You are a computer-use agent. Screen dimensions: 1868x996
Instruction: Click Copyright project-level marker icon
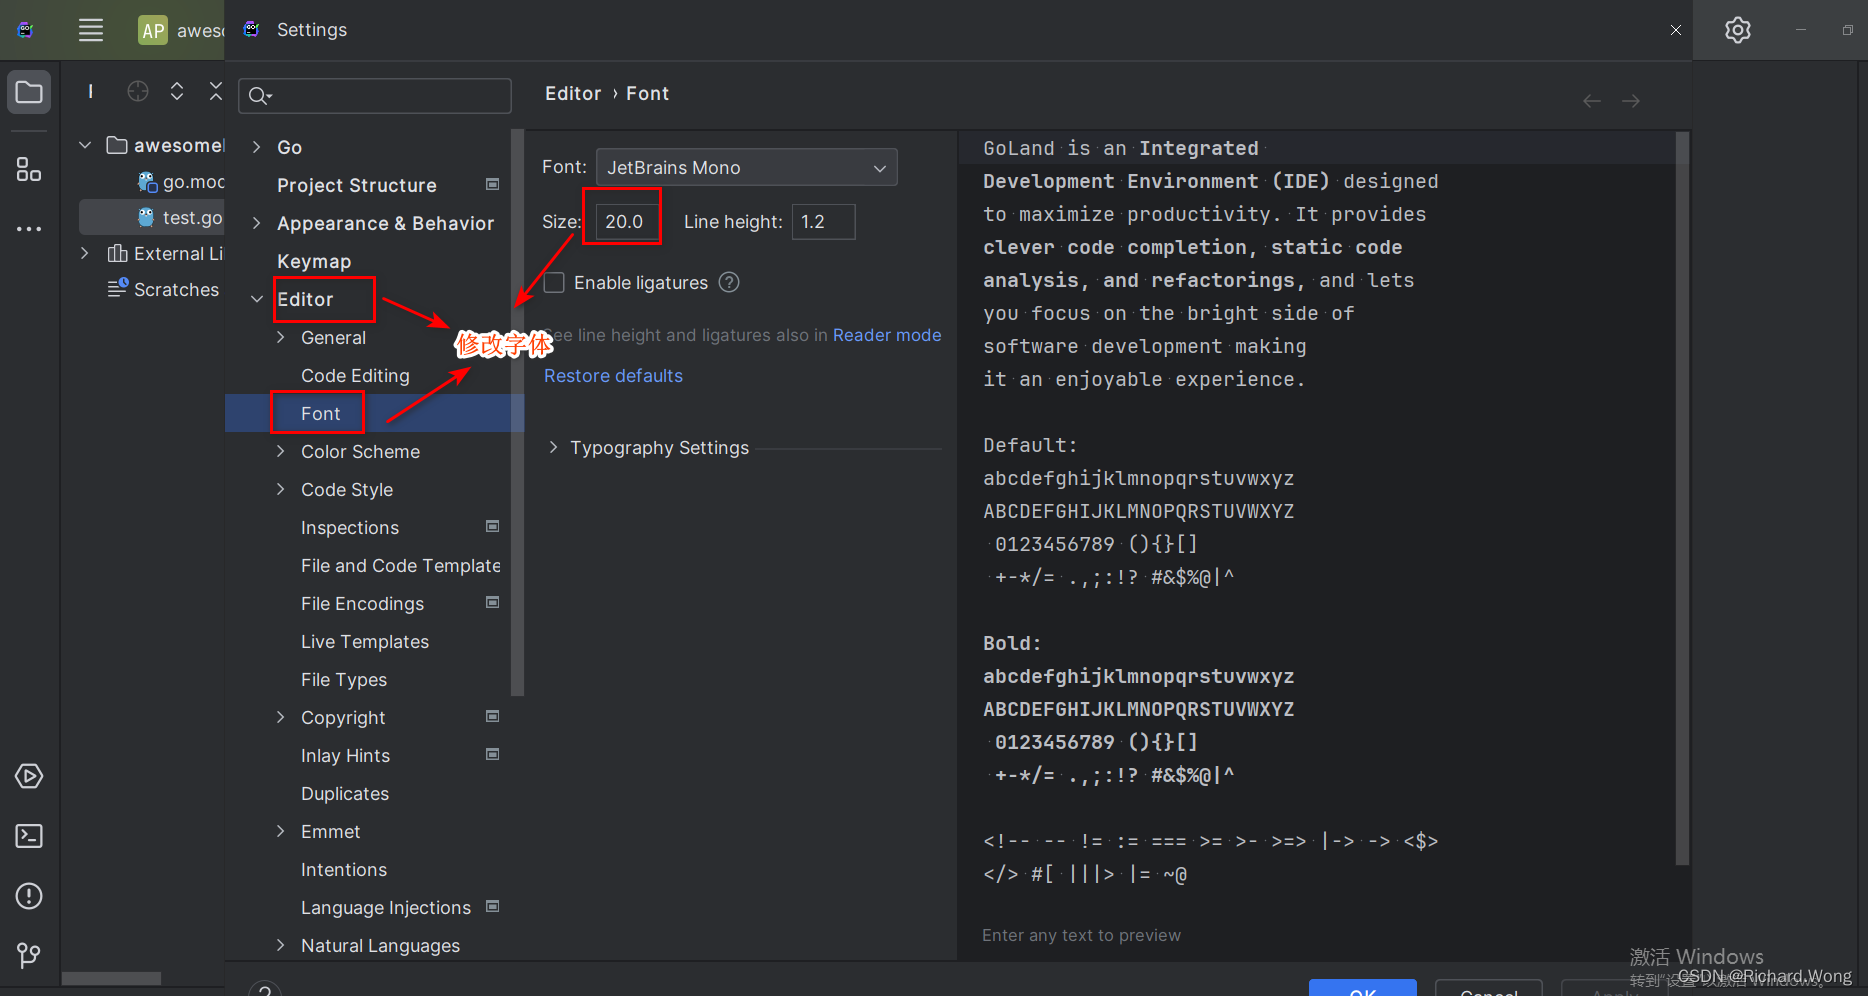pyautogui.click(x=492, y=716)
